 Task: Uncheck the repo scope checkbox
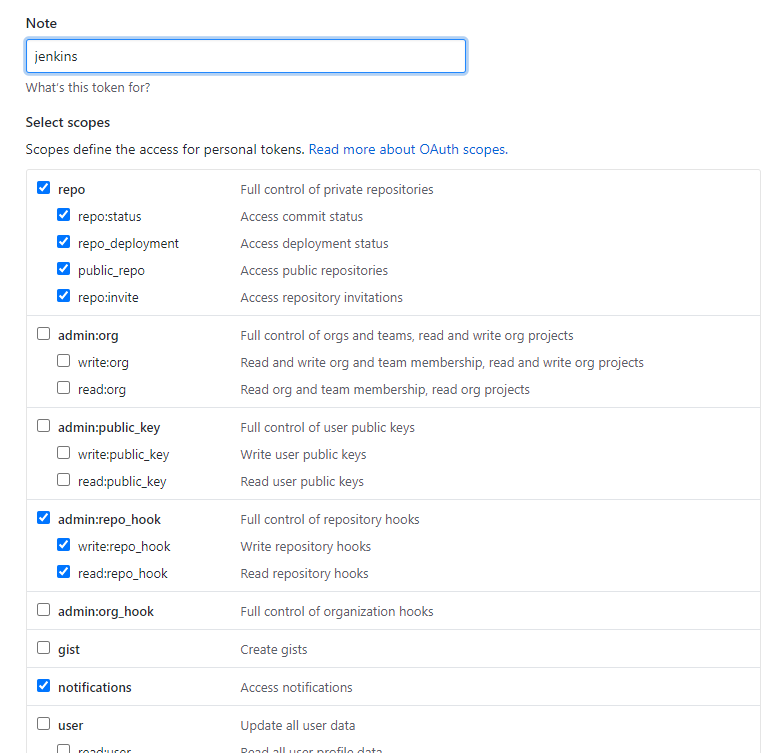(43, 188)
